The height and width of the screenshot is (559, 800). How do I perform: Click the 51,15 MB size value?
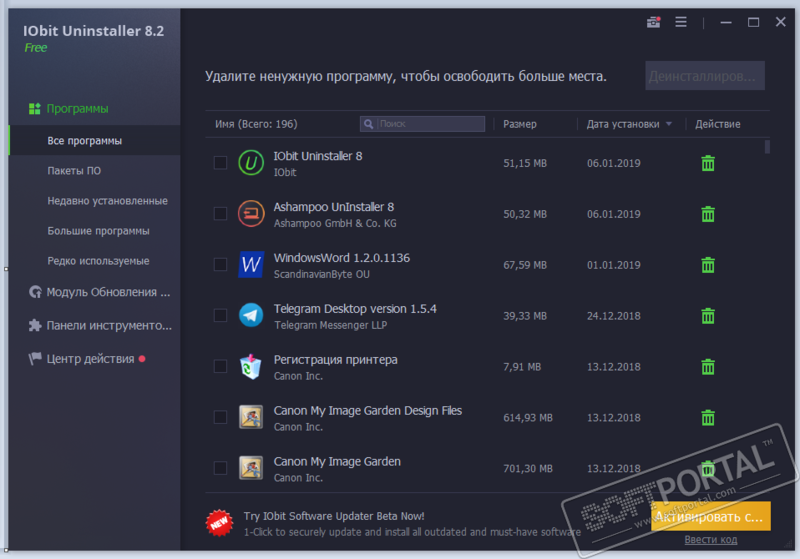pos(524,163)
